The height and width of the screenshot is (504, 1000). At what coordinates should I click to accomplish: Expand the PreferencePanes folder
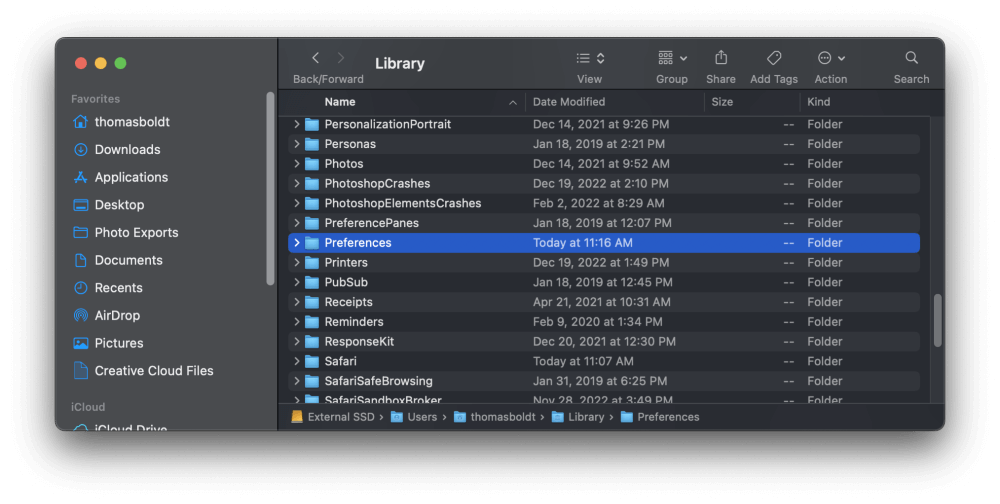tap(297, 223)
